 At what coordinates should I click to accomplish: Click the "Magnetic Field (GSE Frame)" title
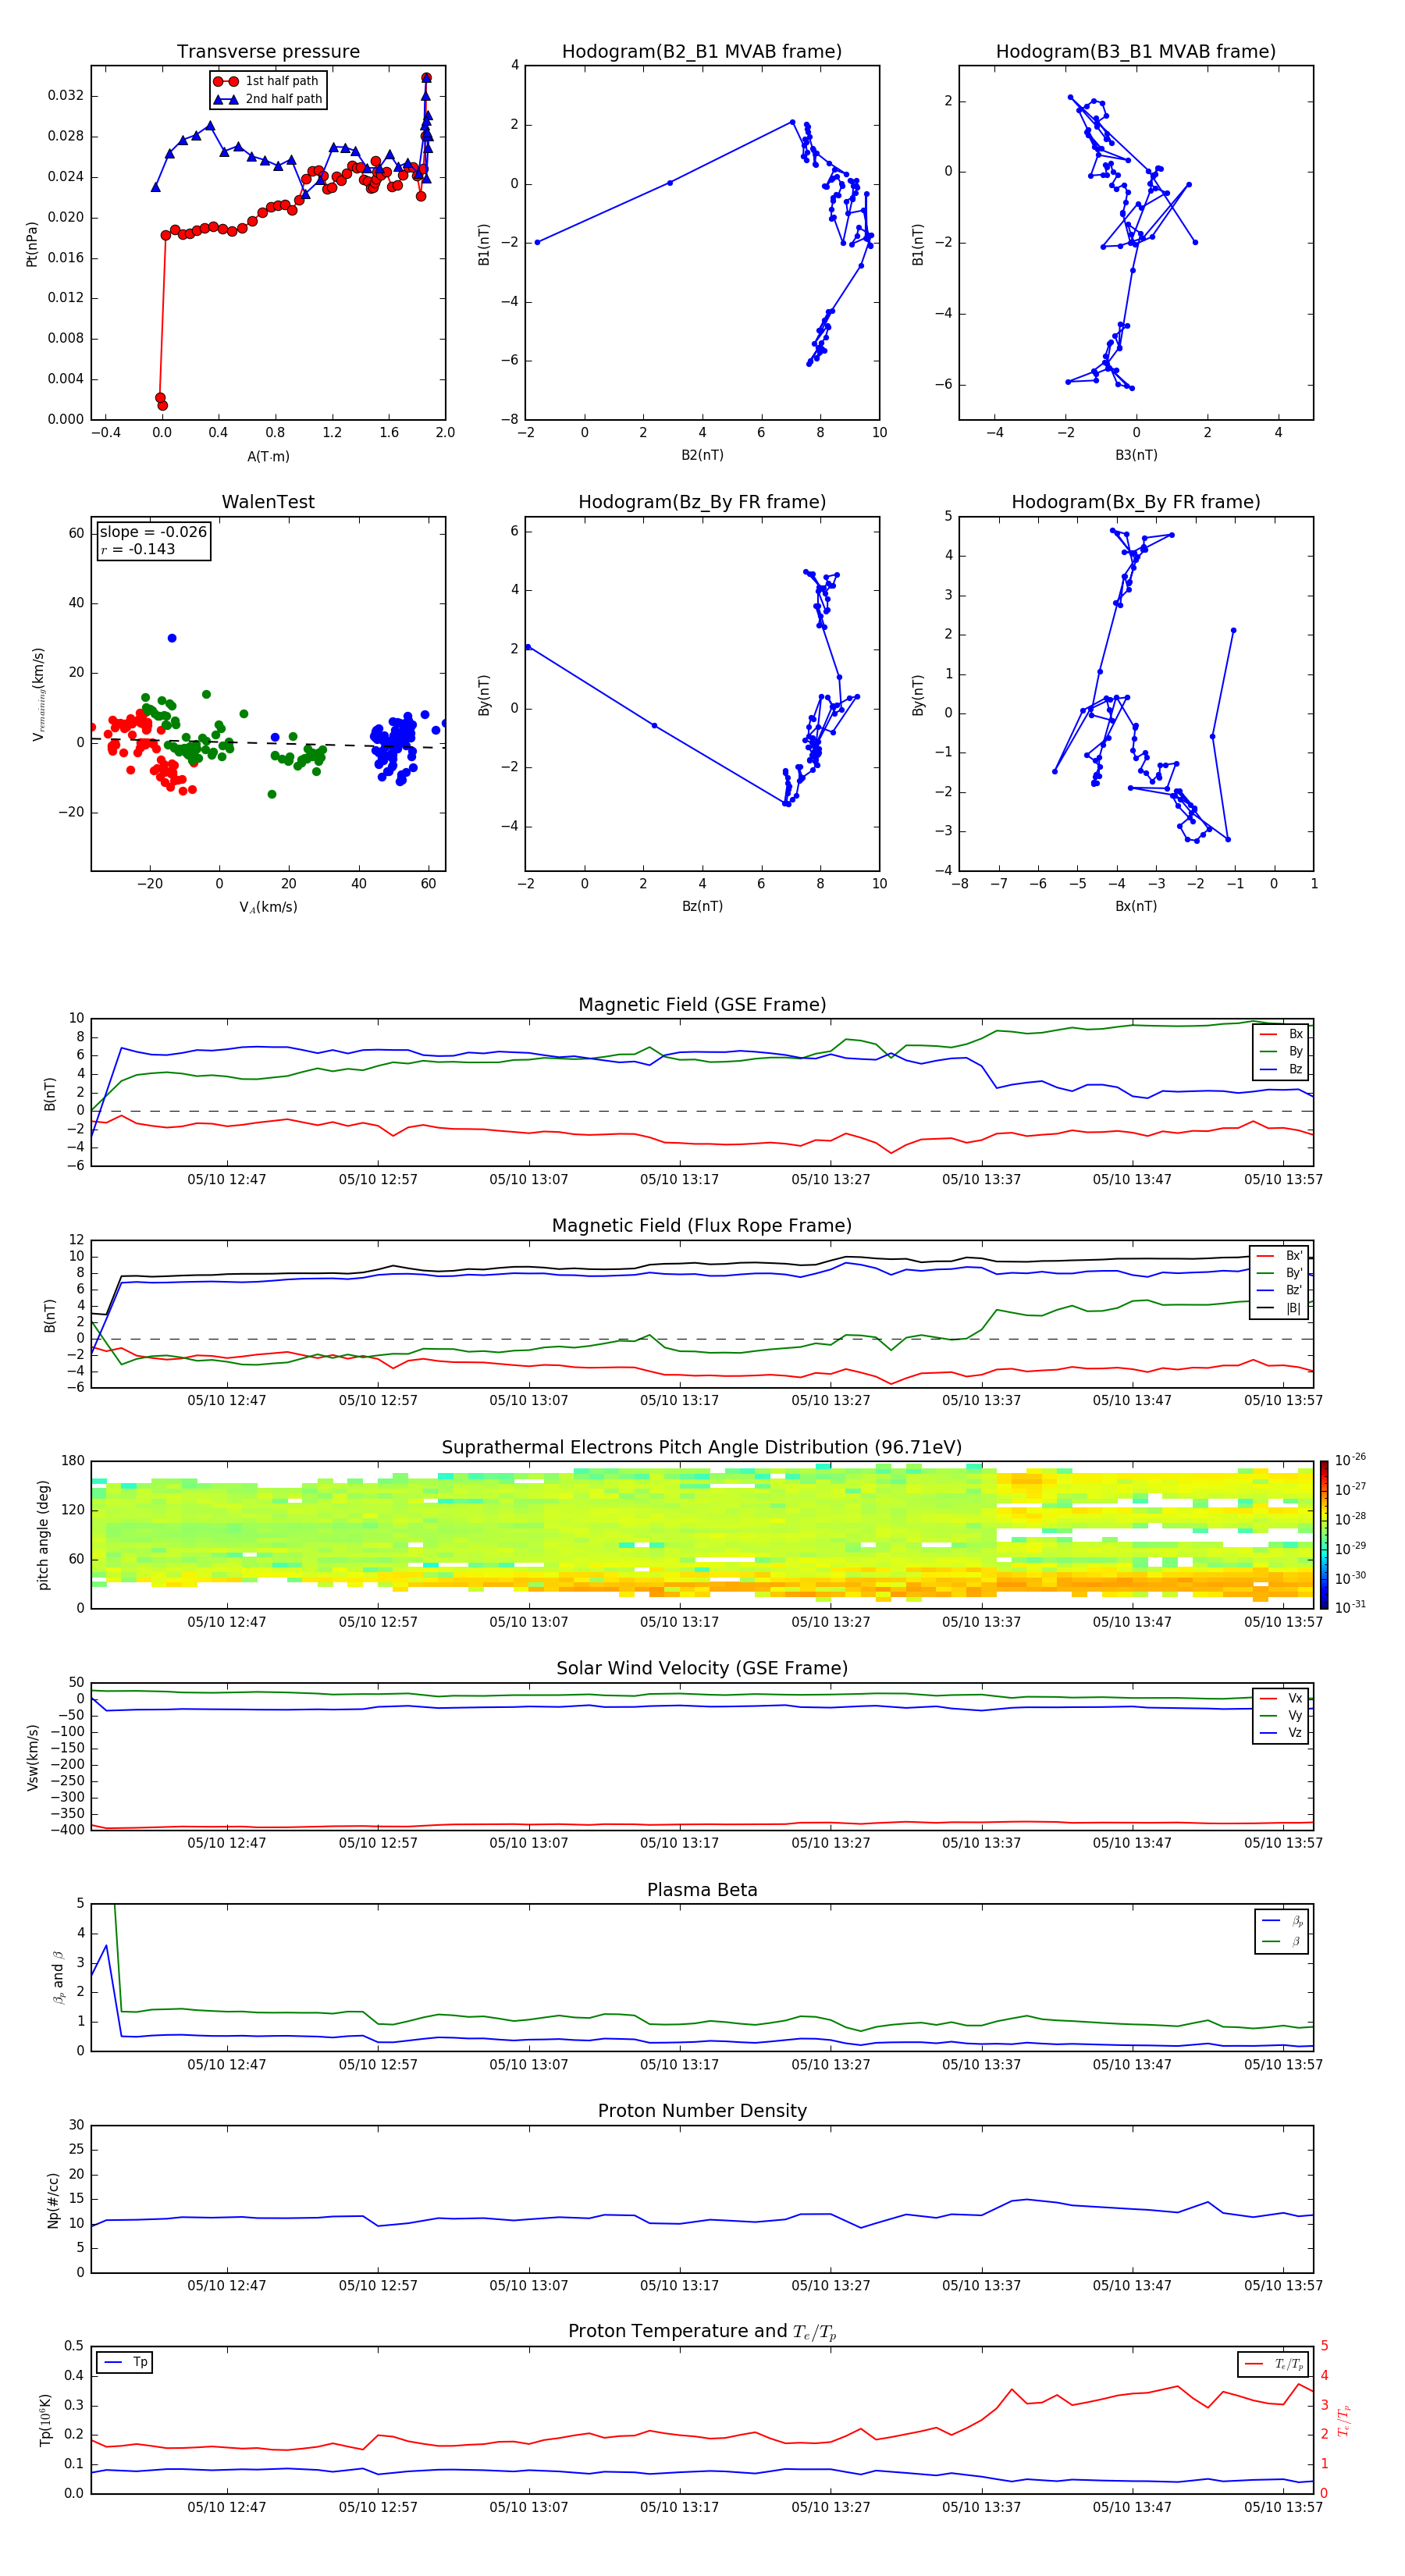[702, 1005]
